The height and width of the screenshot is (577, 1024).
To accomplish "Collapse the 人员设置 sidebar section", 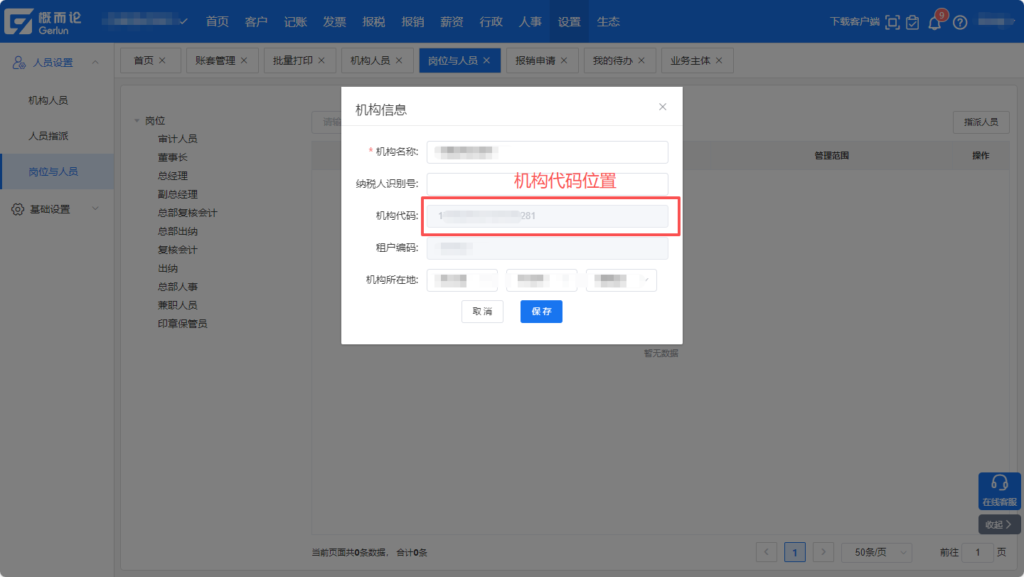I will pos(95,63).
